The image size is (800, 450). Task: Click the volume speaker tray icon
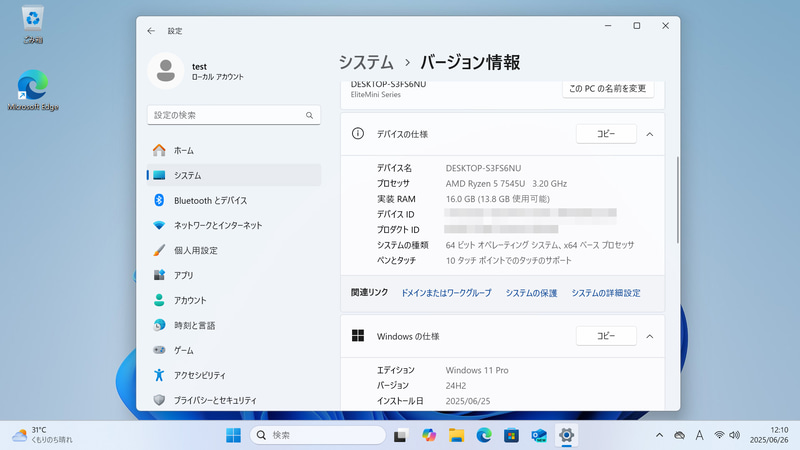(734, 435)
